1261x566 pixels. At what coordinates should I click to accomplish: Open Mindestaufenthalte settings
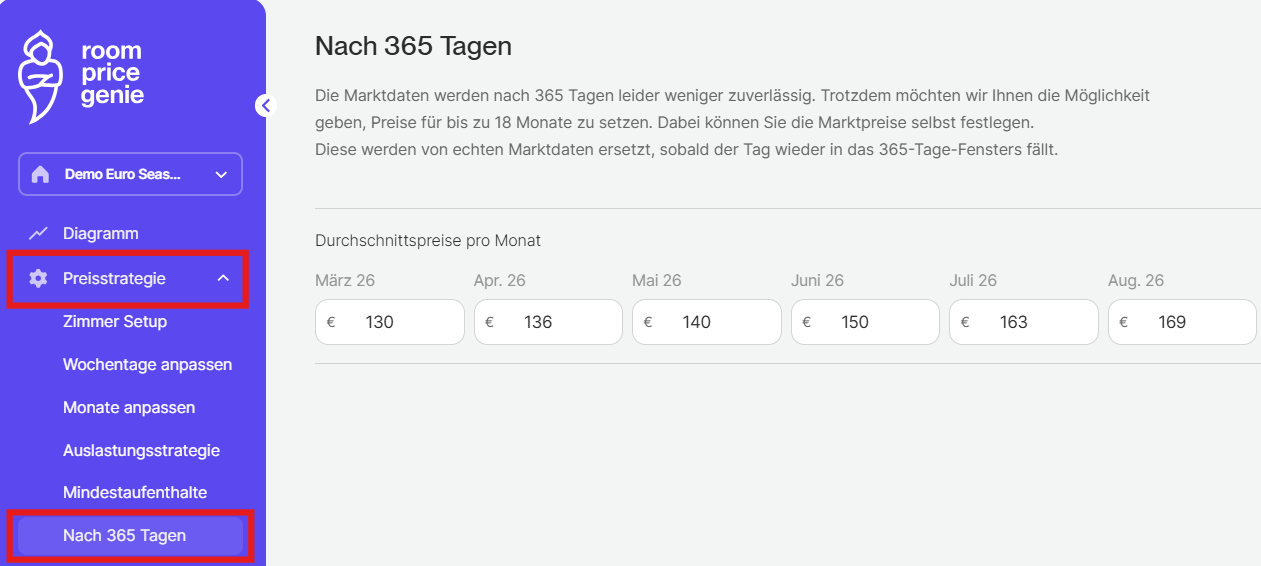point(135,492)
